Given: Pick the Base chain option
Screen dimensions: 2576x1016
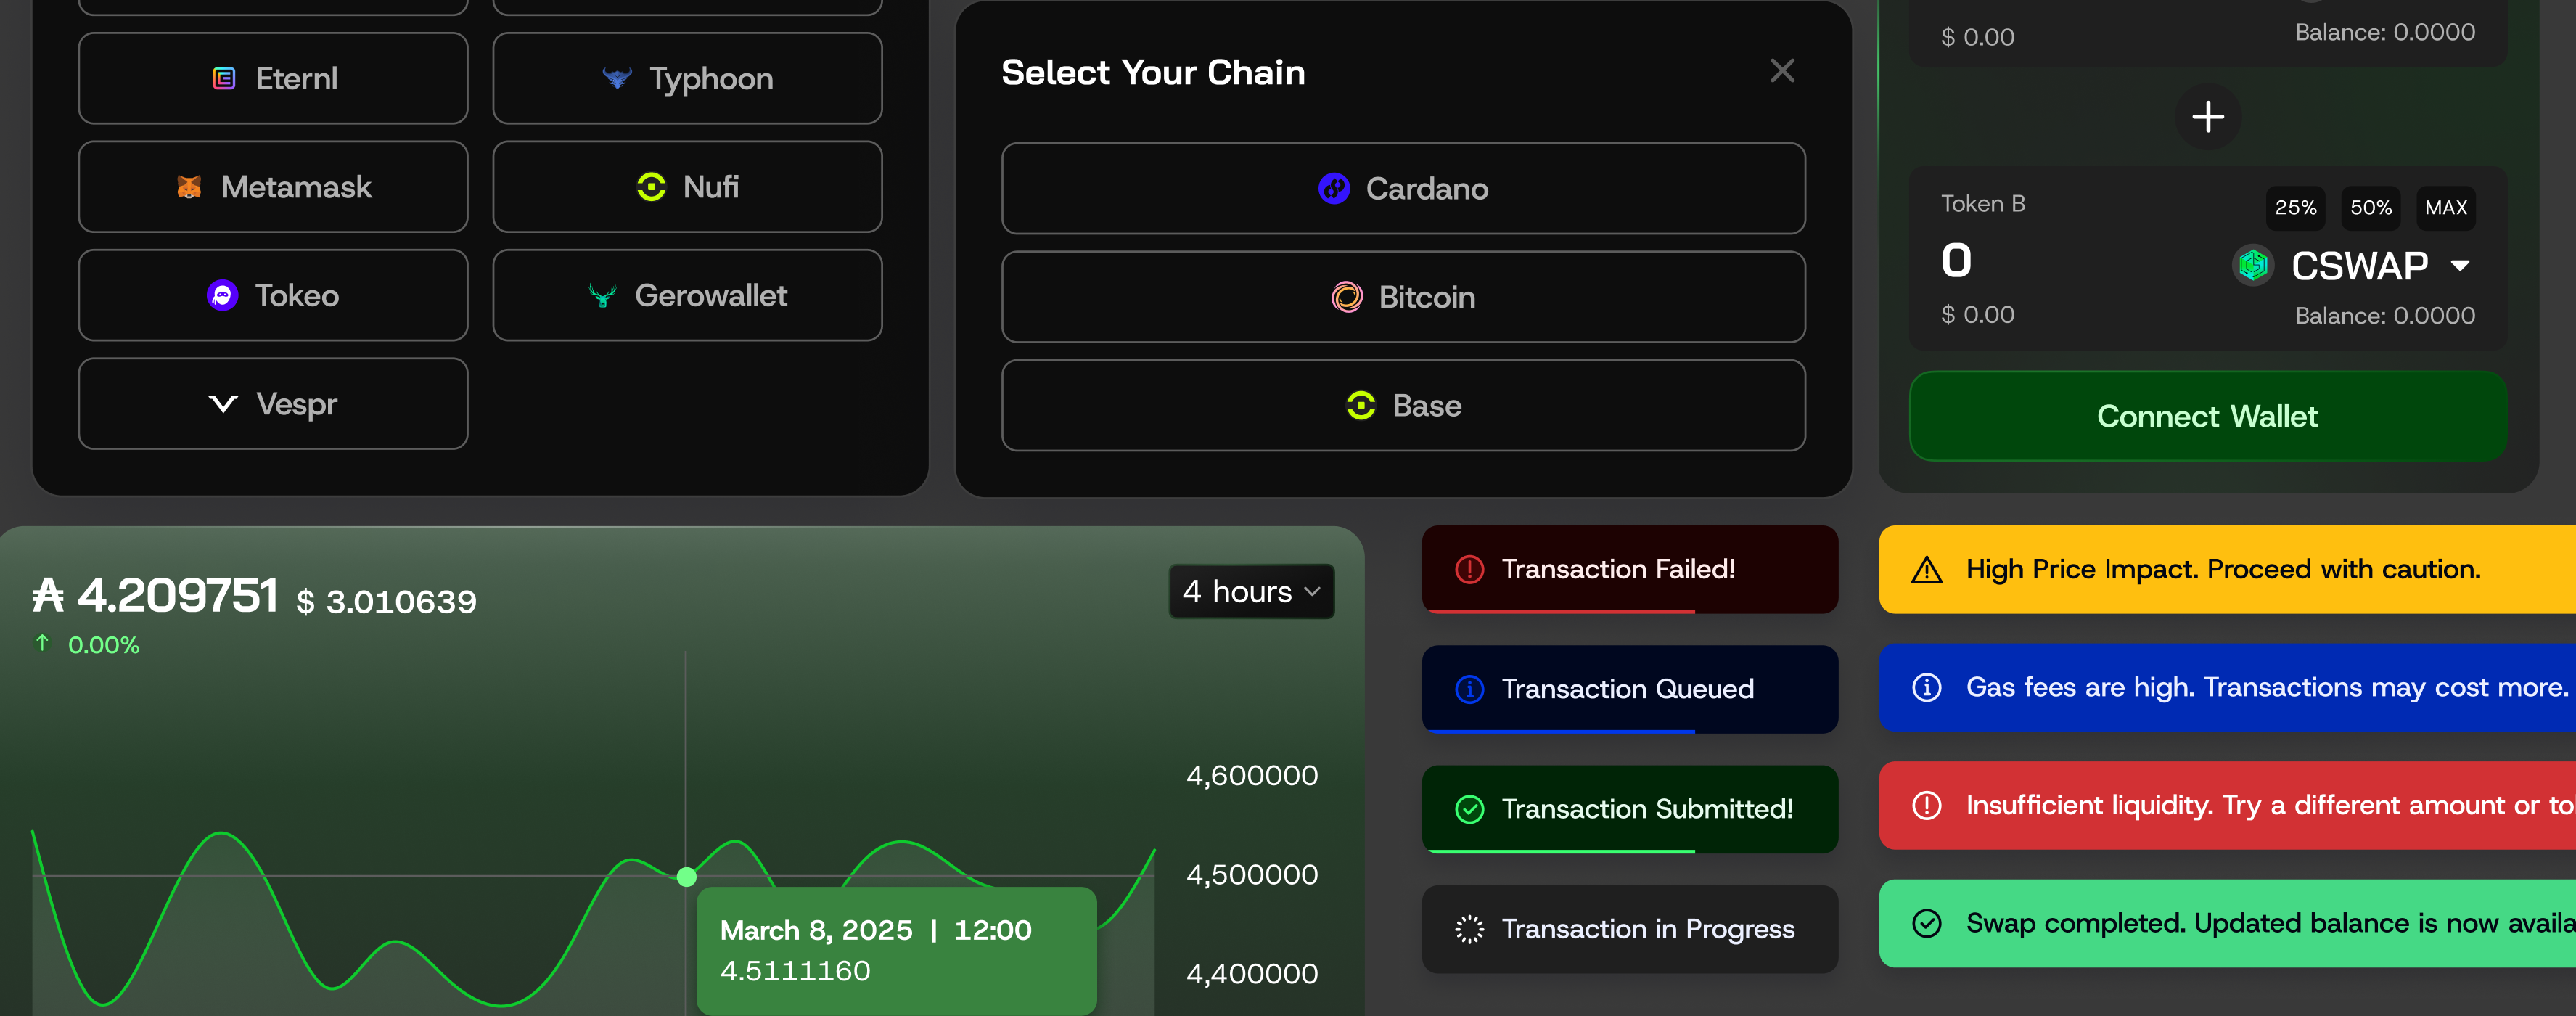Looking at the screenshot, I should (x=1403, y=406).
